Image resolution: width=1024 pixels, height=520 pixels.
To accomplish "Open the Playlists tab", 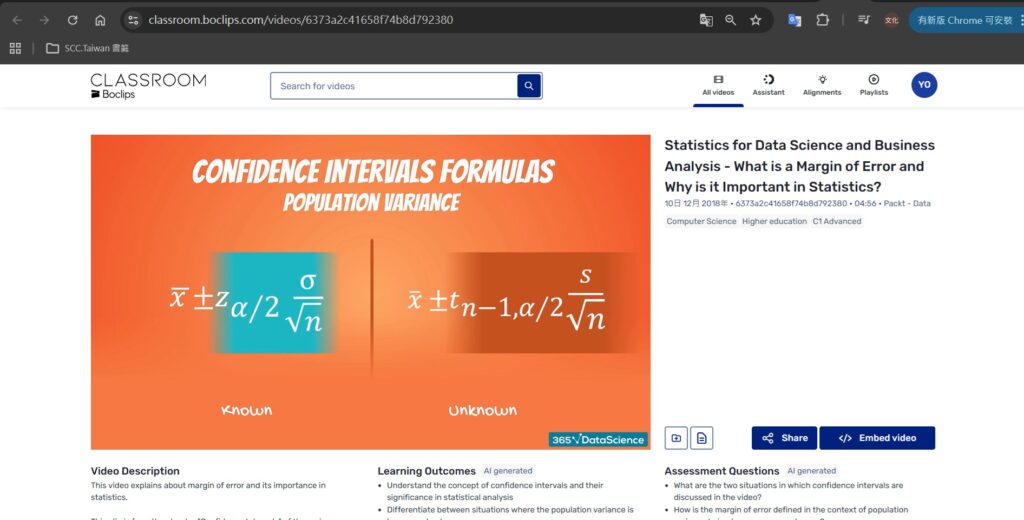I will (873, 86).
